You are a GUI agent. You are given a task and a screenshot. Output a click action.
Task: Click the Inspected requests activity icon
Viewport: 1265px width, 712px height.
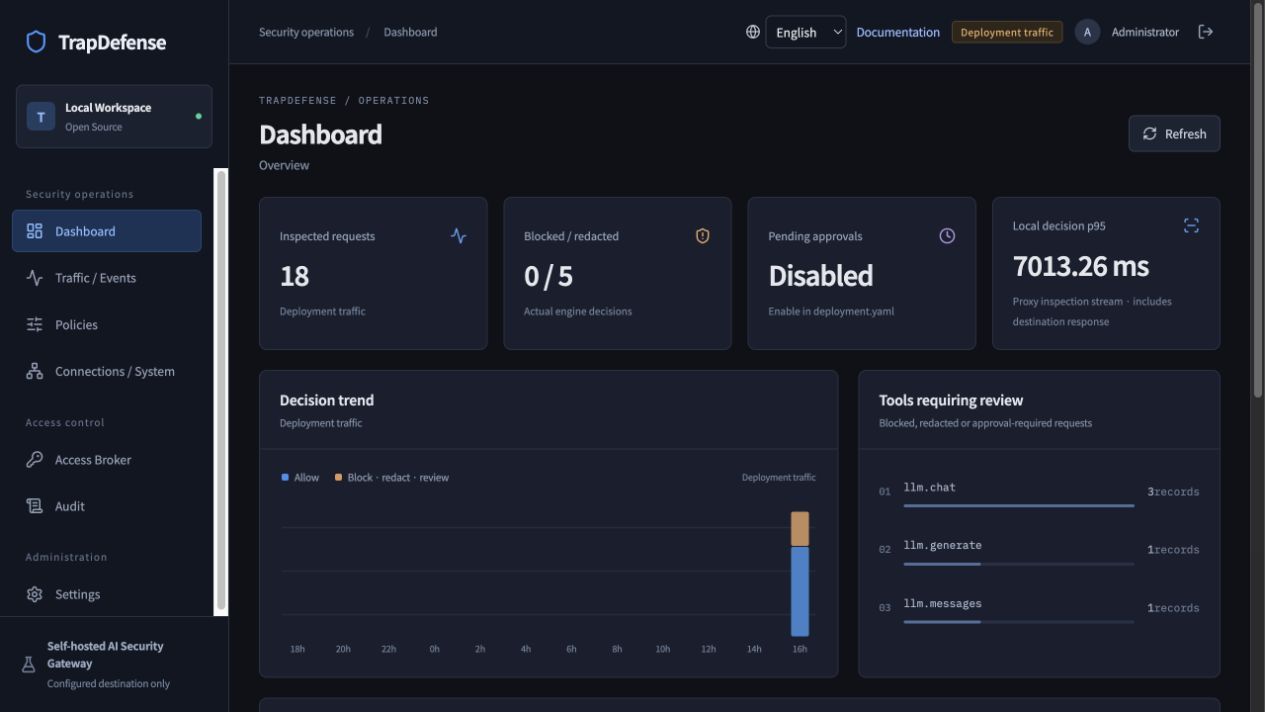point(458,236)
